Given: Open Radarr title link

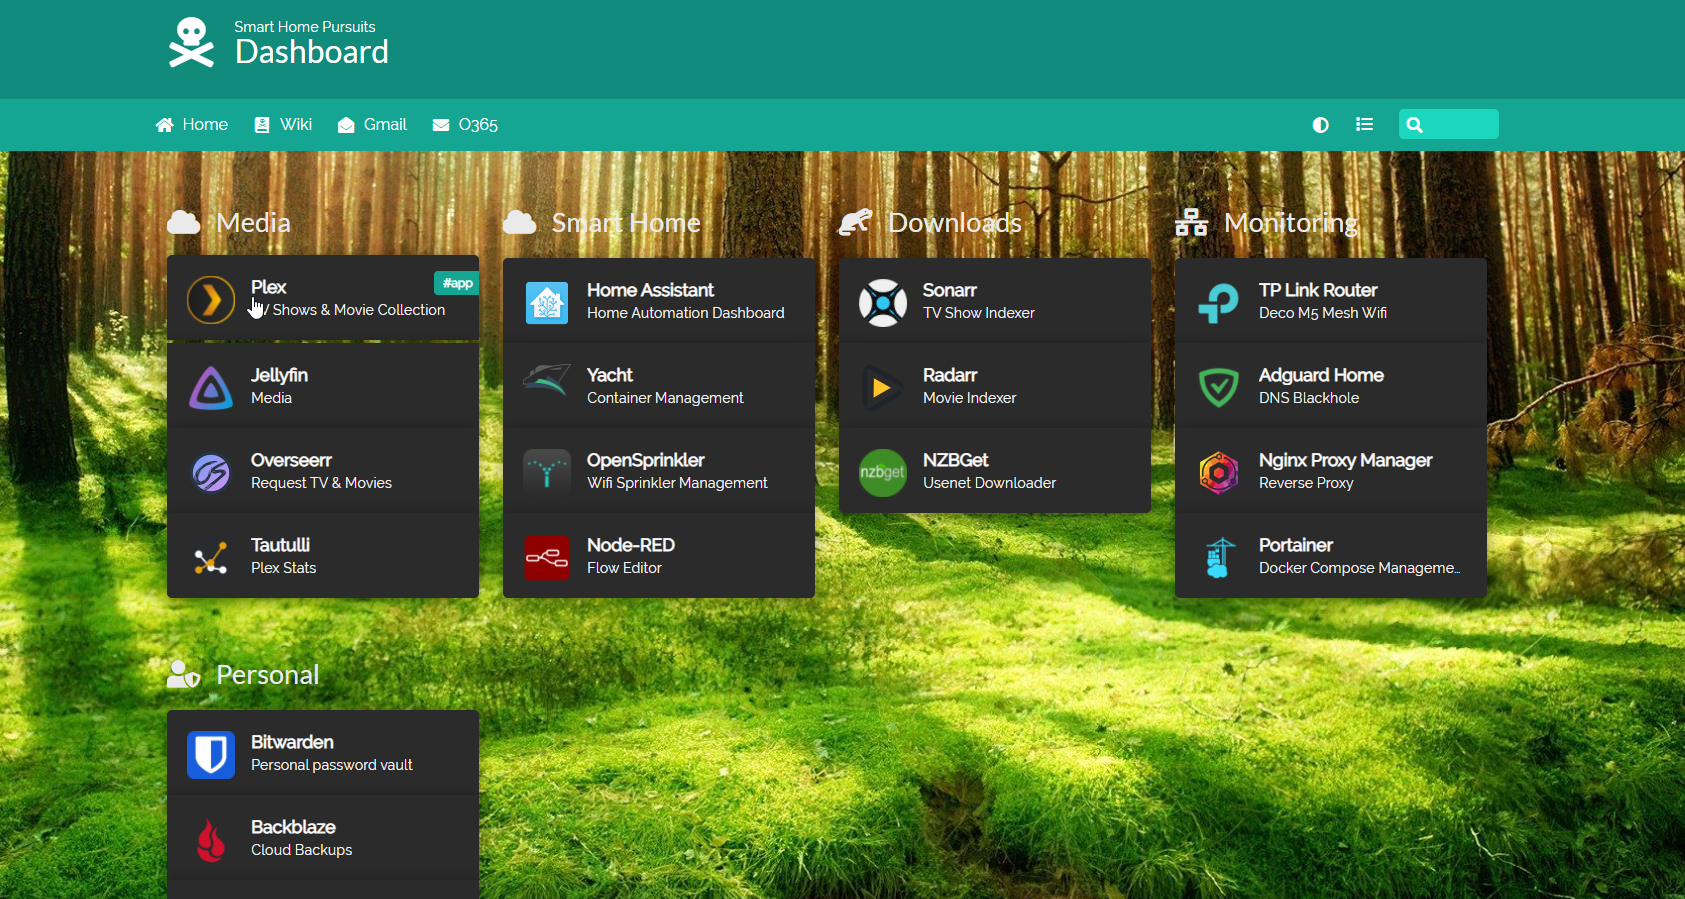Looking at the screenshot, I should coord(950,375).
